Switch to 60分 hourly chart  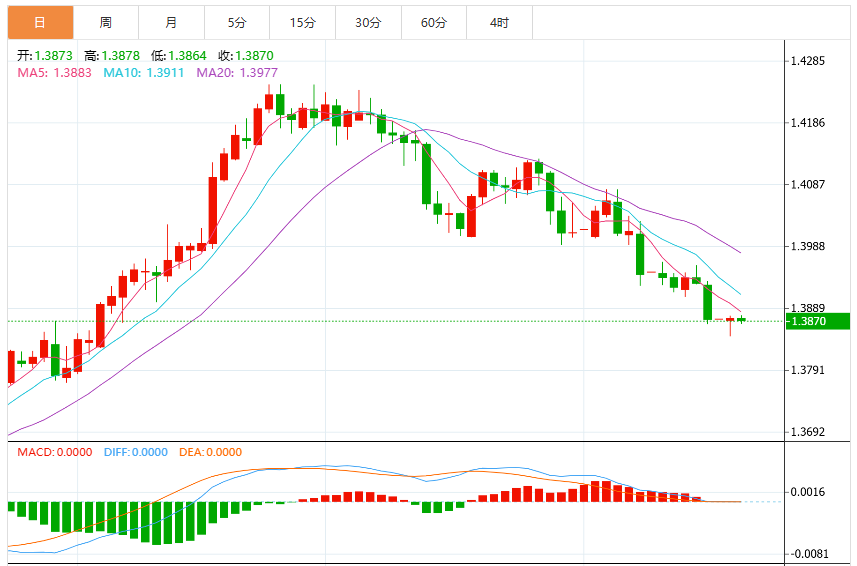click(433, 23)
